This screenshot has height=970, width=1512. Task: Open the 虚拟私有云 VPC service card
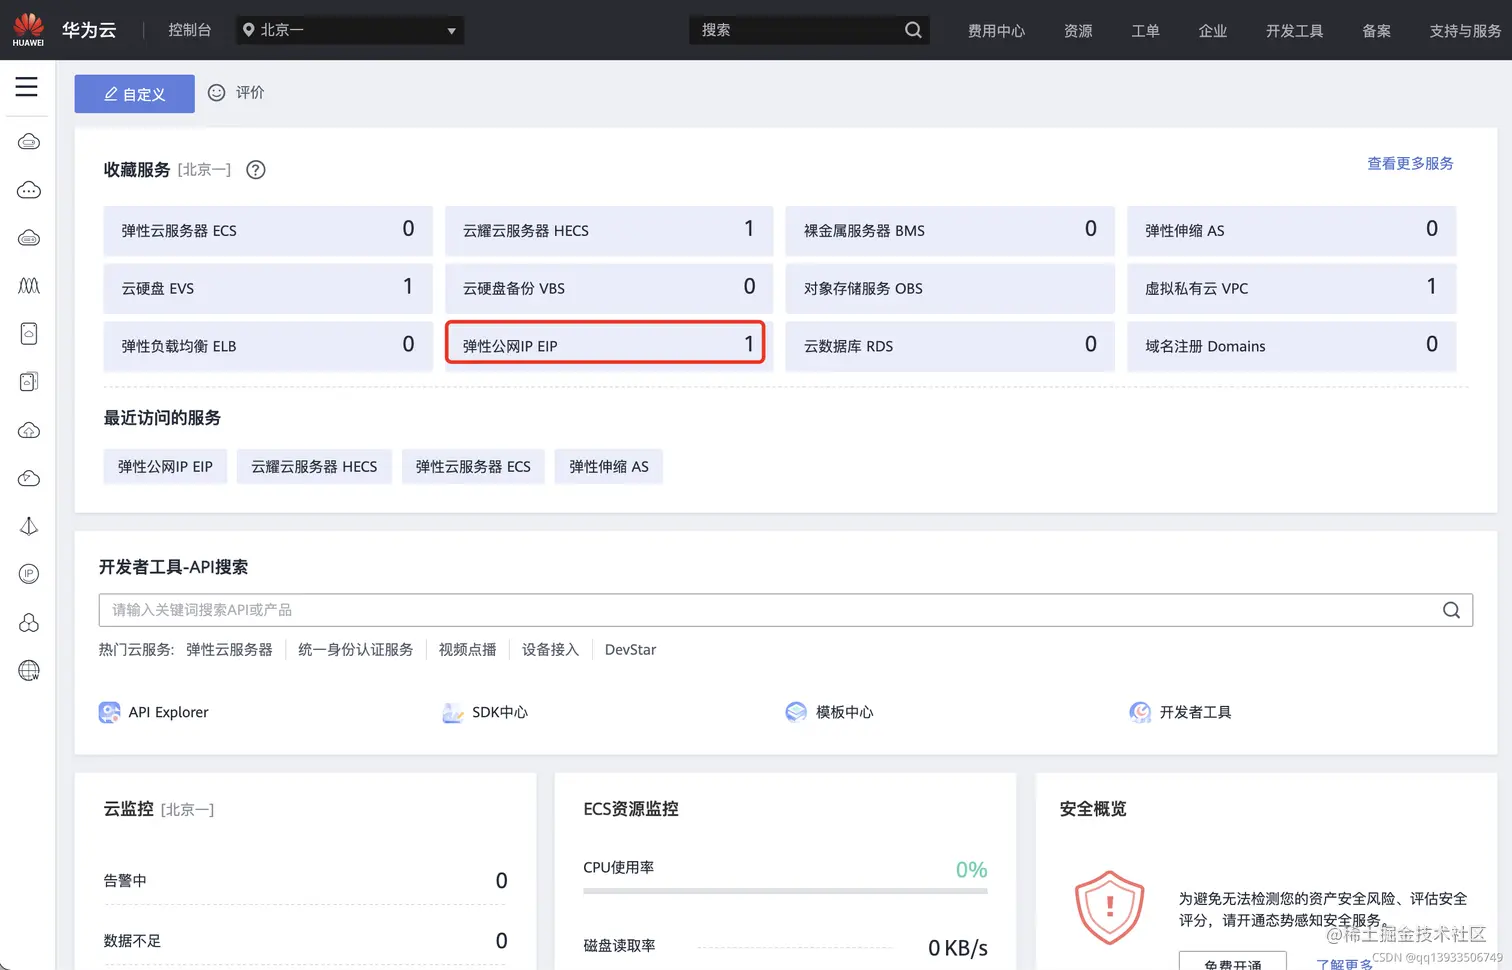click(x=1291, y=288)
